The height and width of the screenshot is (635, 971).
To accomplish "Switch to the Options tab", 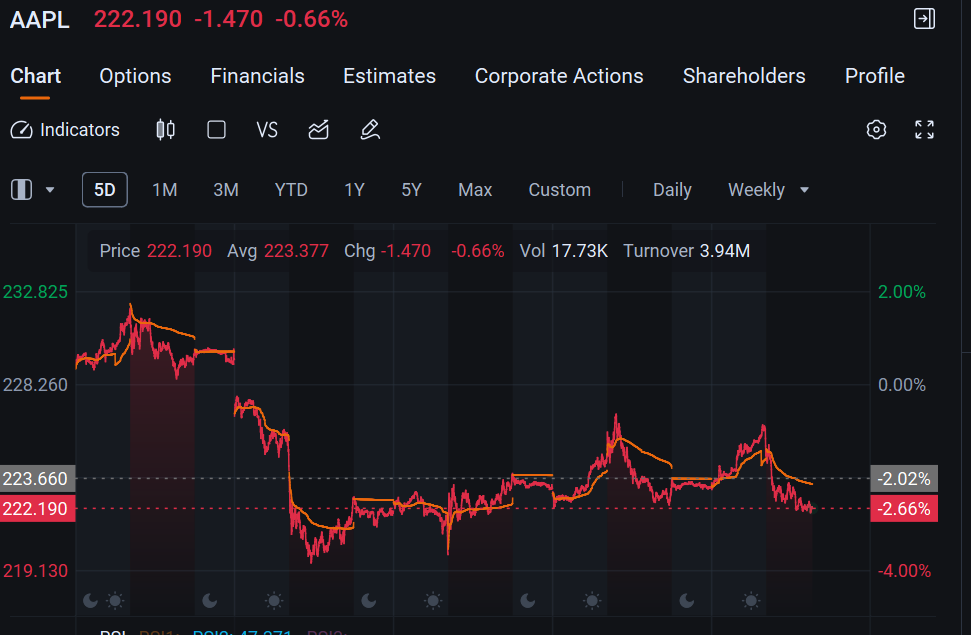I will tap(135, 76).
